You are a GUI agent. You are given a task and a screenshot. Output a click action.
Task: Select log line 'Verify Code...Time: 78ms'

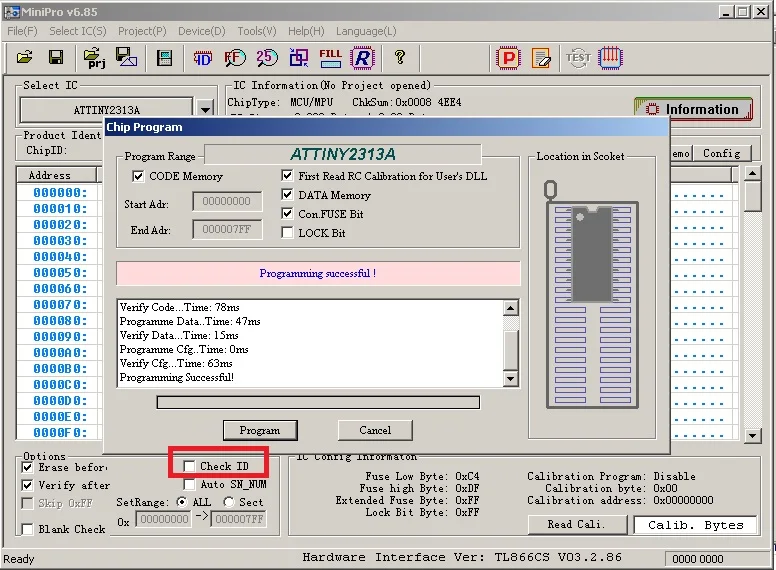point(180,307)
